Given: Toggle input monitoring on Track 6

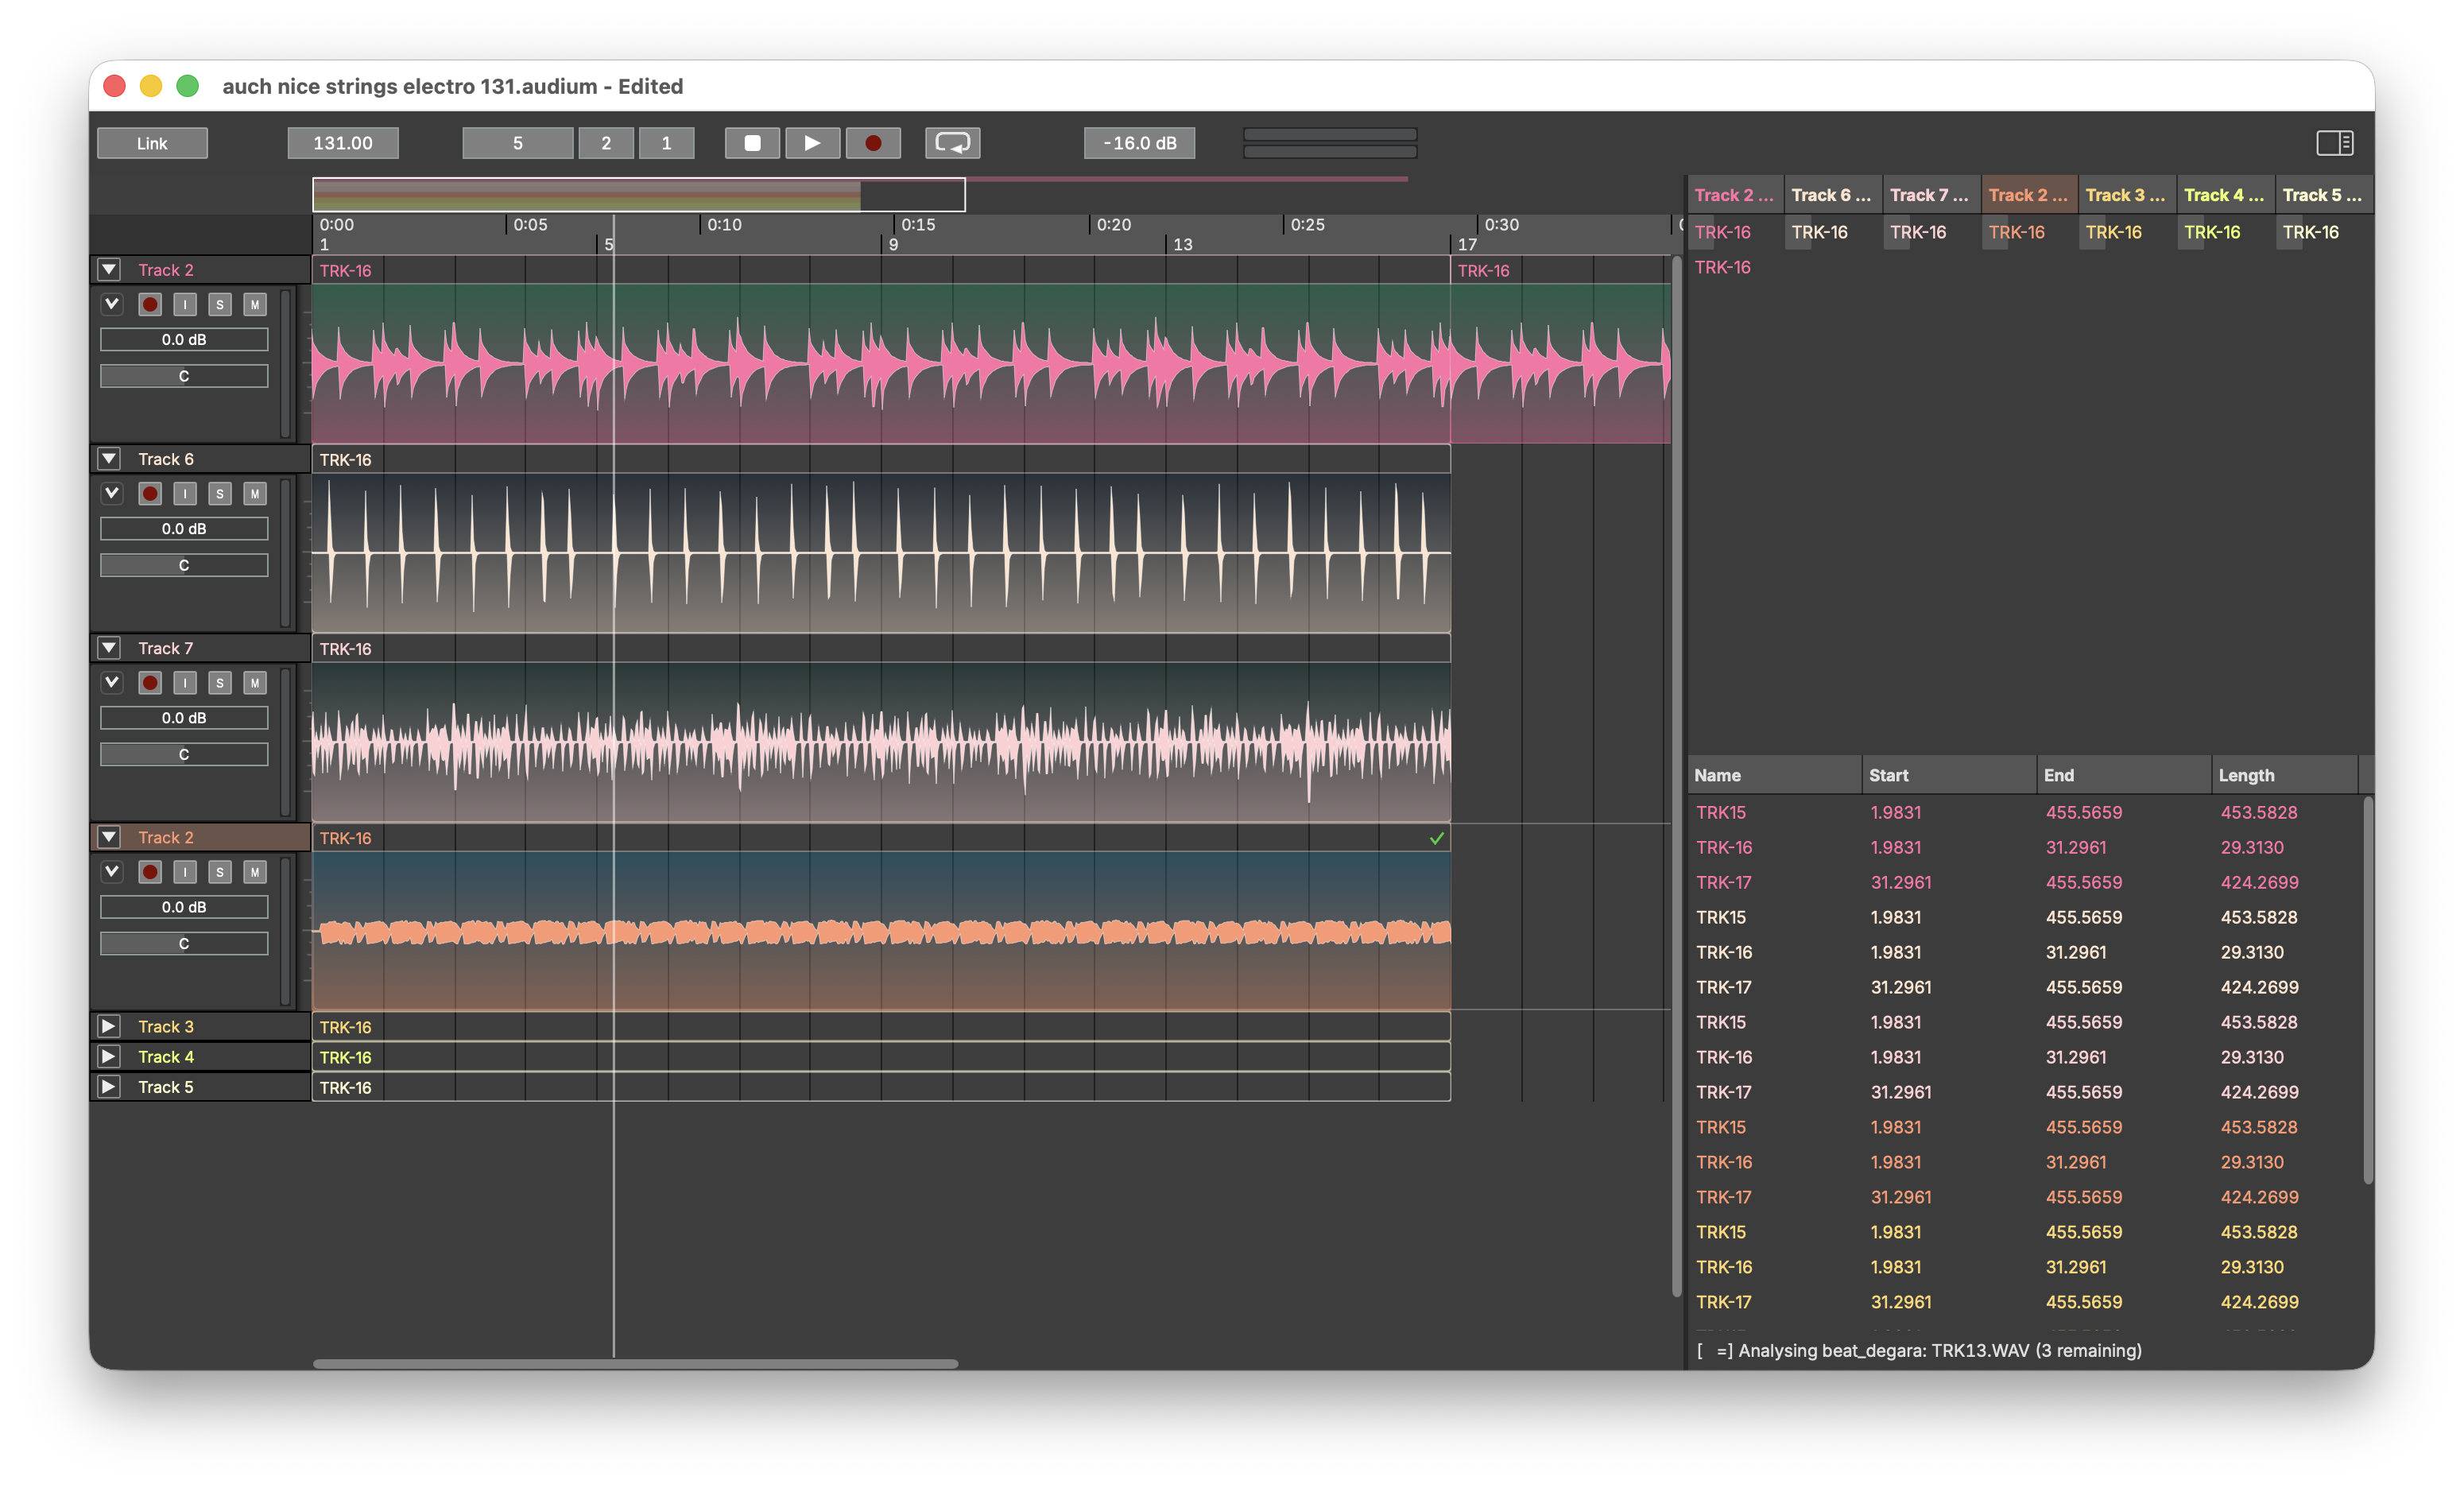Looking at the screenshot, I should (x=185, y=493).
